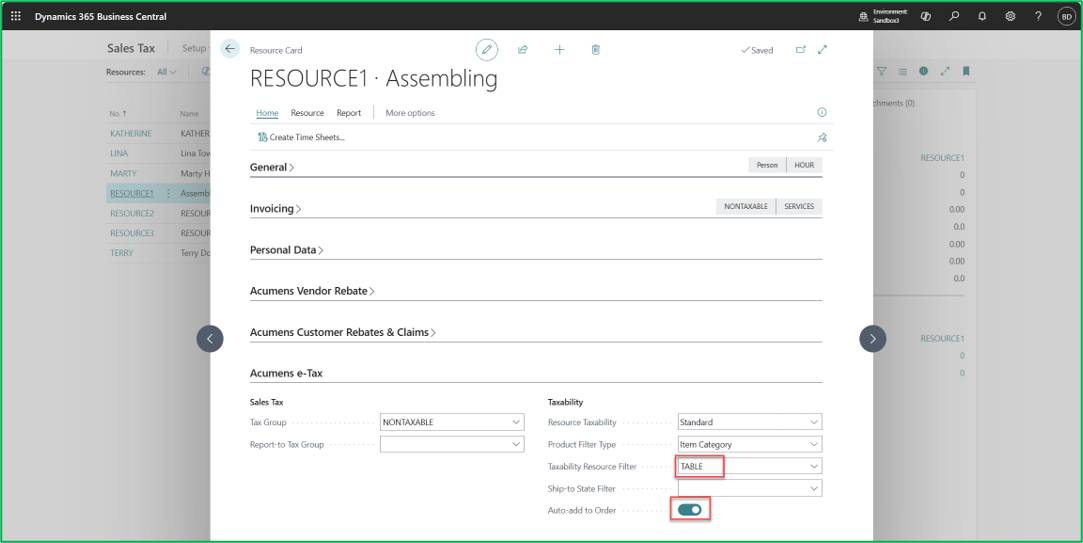Show the FactBox info icon
Viewport: 1083px width, 543px height.
pos(822,113)
